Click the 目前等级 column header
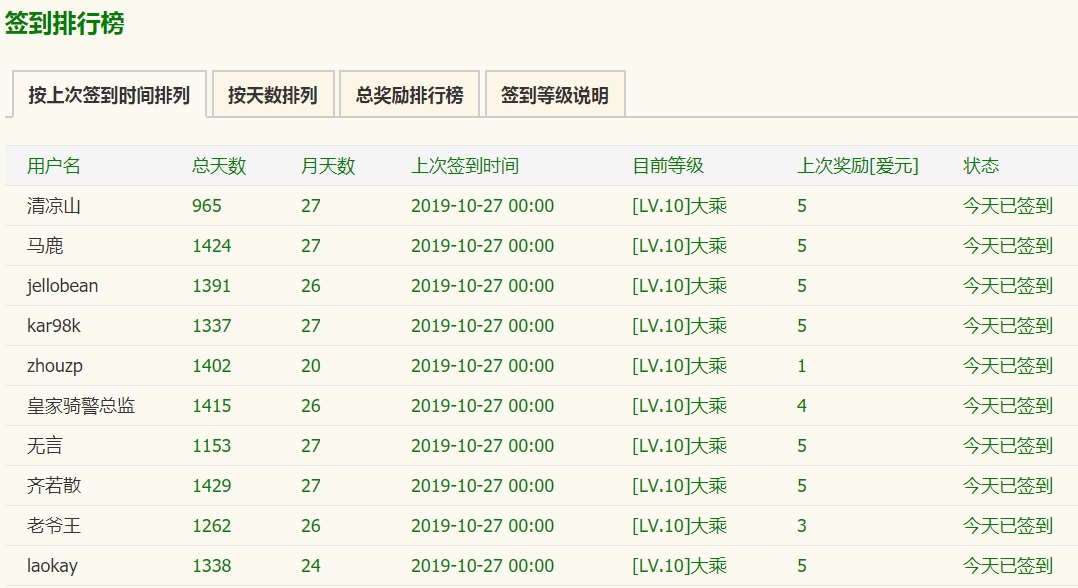 point(668,166)
